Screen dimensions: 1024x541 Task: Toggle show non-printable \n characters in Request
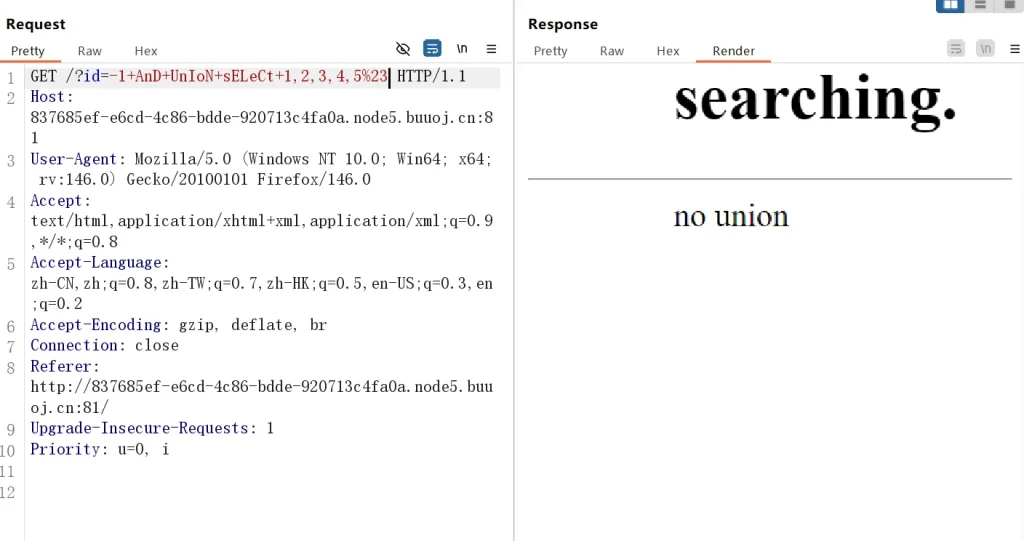[x=462, y=48]
